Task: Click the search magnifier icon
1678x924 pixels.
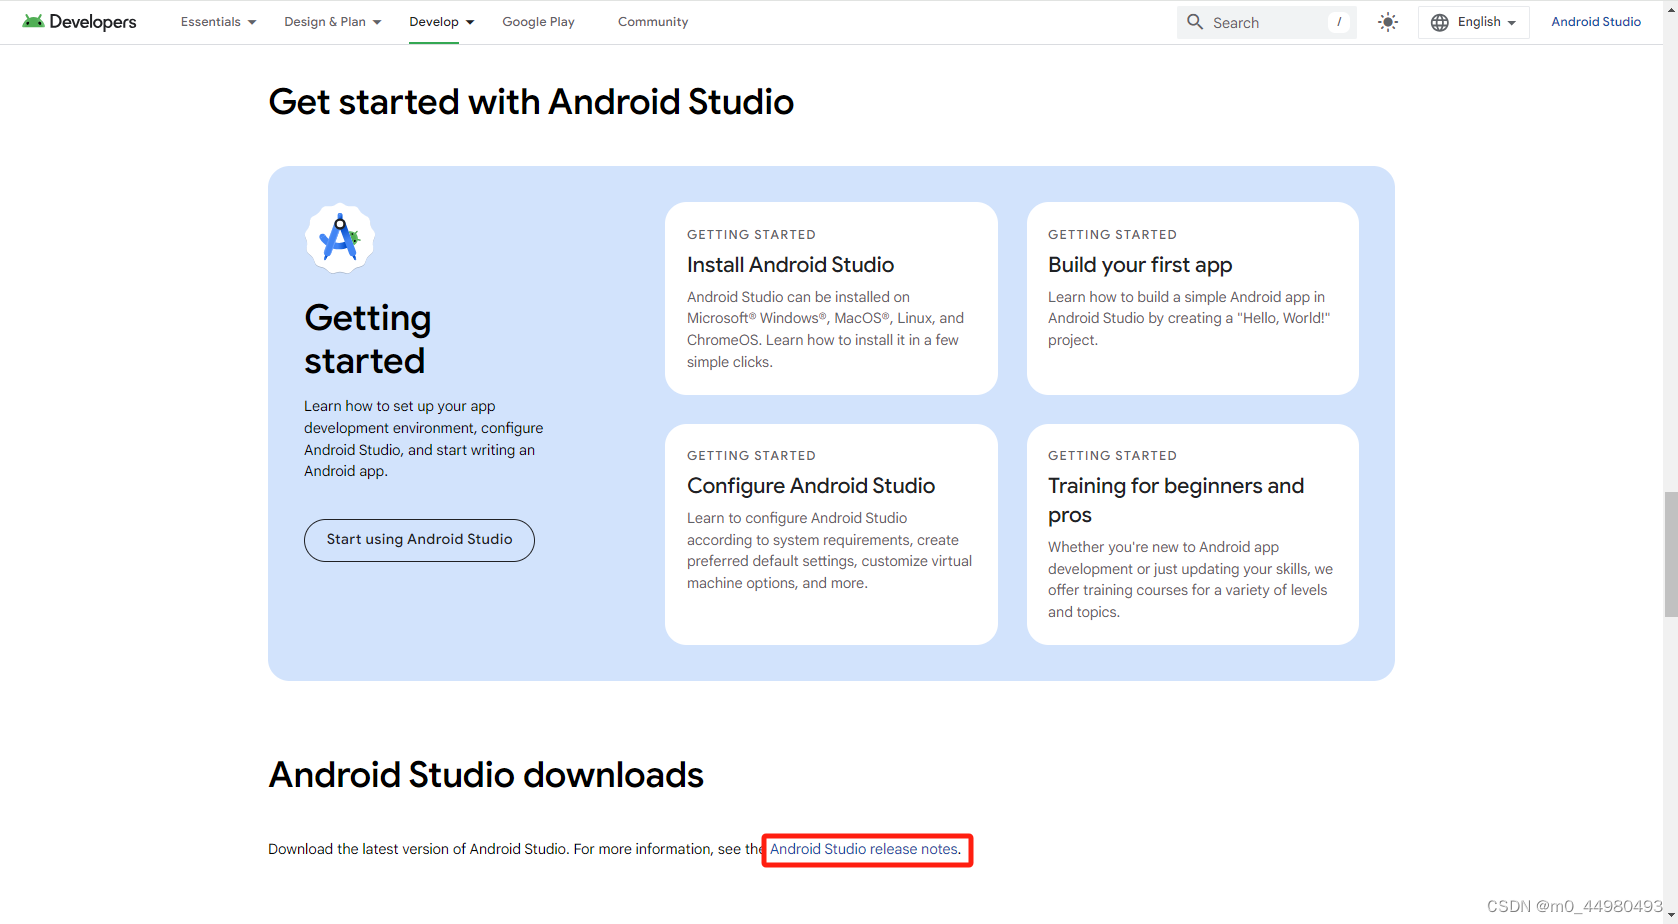Action: pyautogui.click(x=1195, y=22)
